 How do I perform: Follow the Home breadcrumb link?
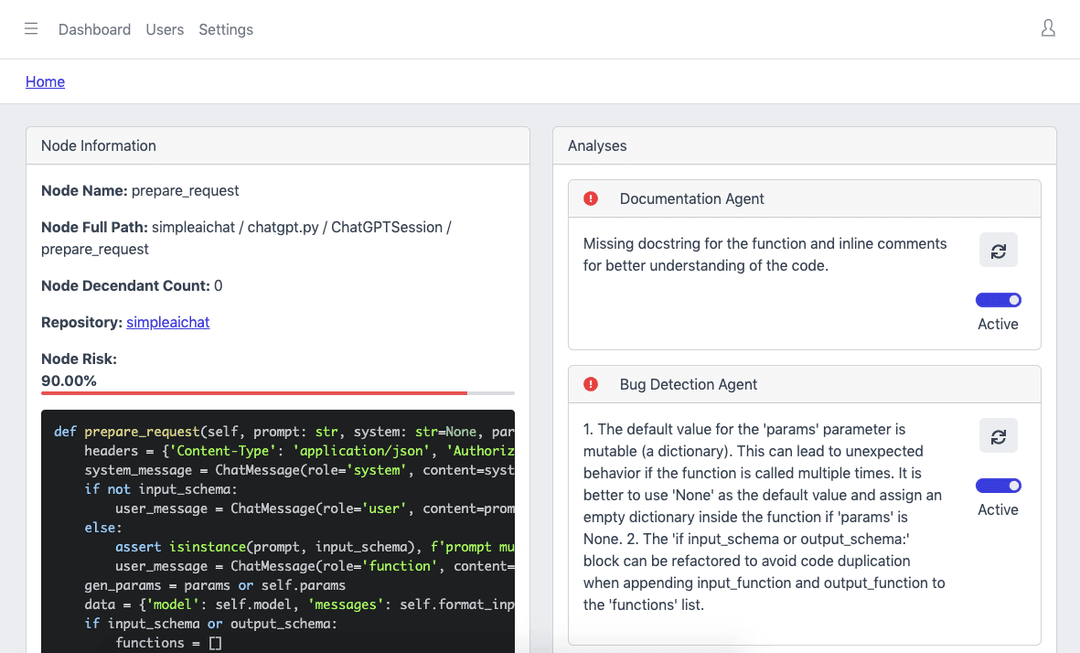point(45,82)
